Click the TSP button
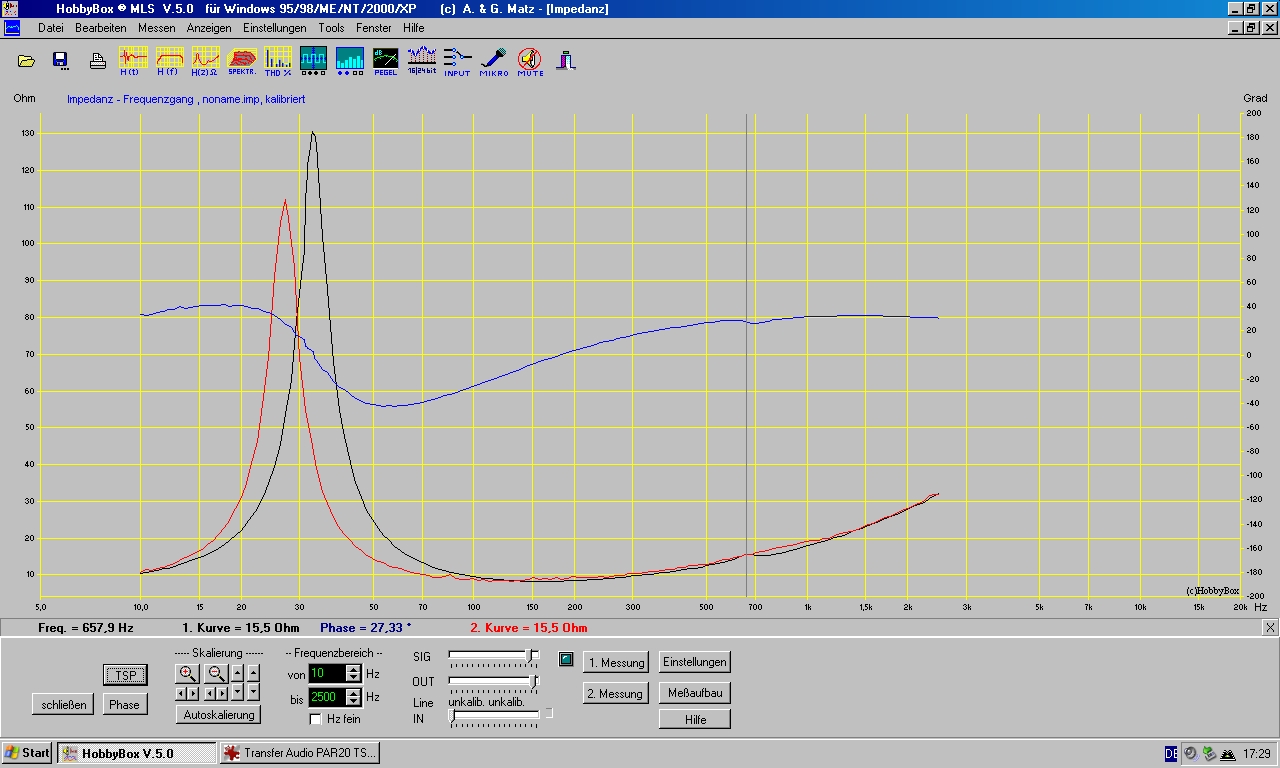 (125, 675)
